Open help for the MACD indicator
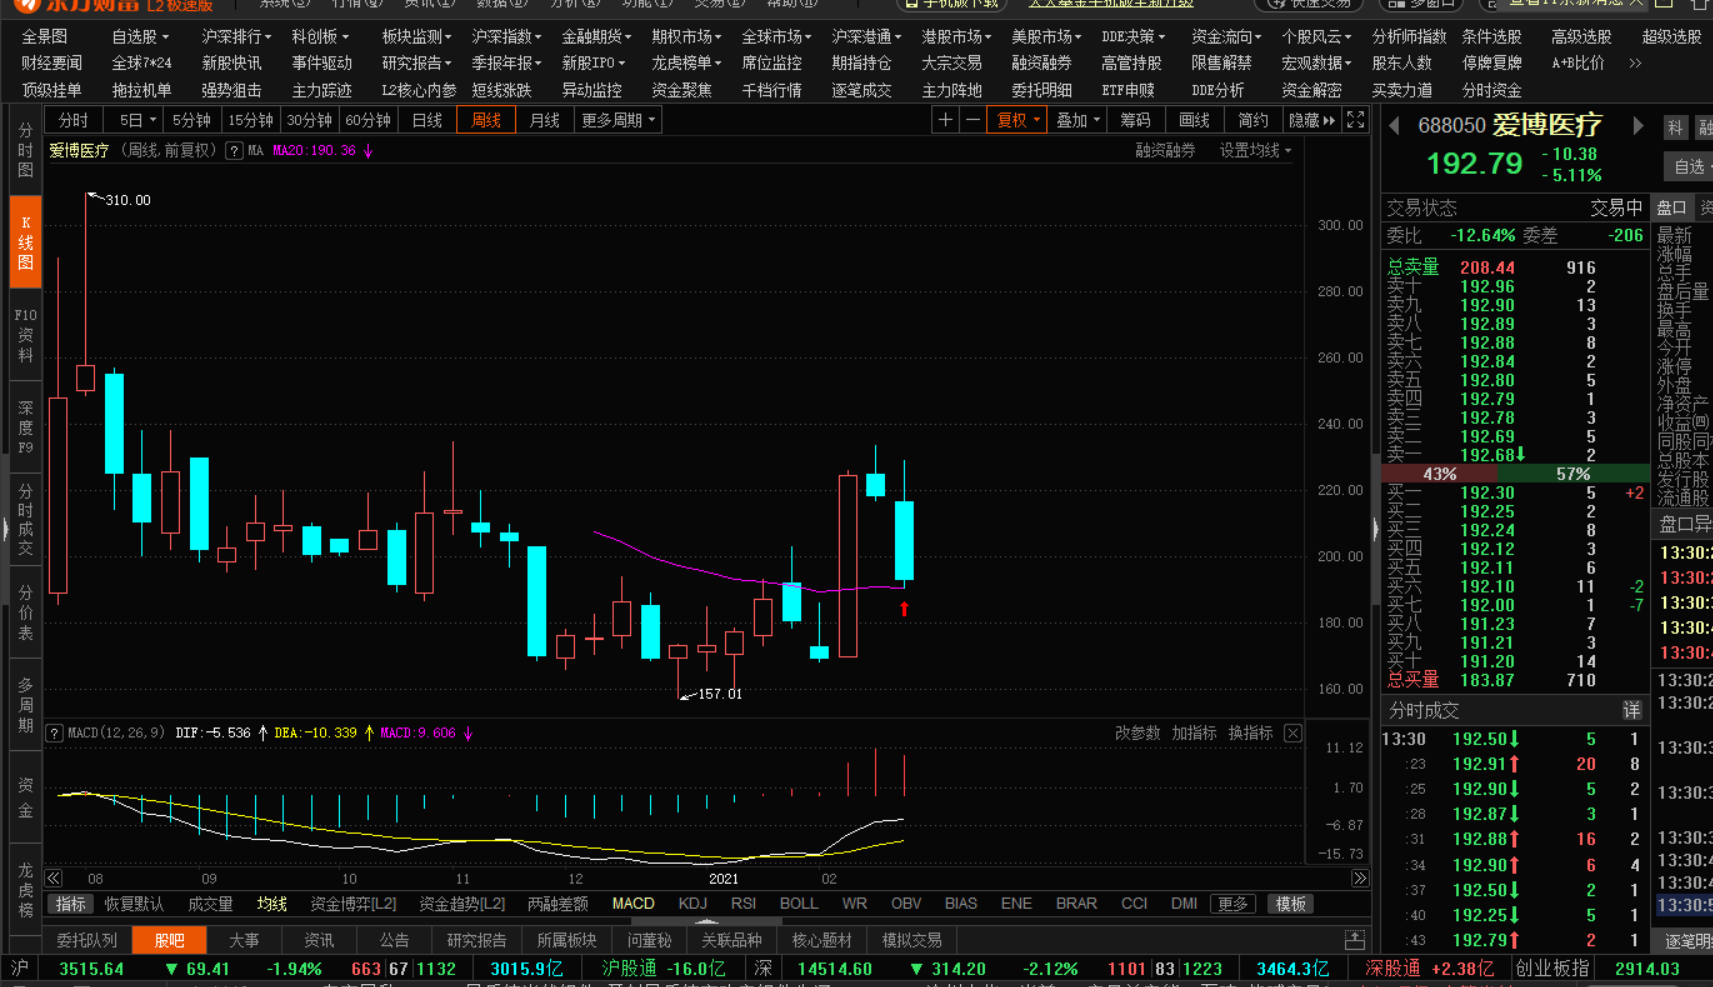The height and width of the screenshot is (987, 1713). point(55,733)
